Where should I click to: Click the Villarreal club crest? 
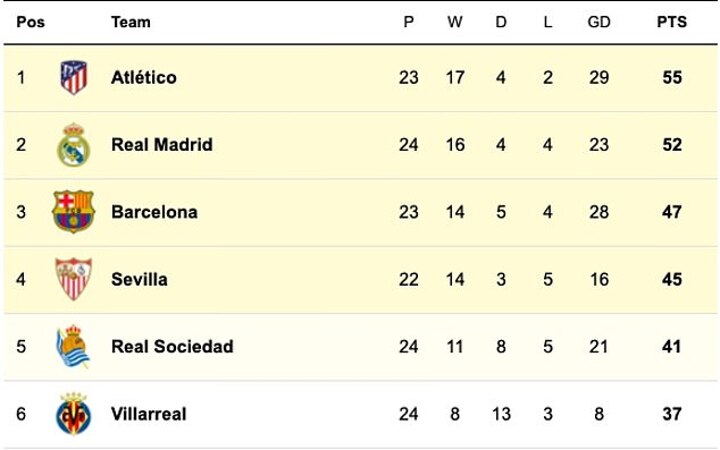[73, 414]
